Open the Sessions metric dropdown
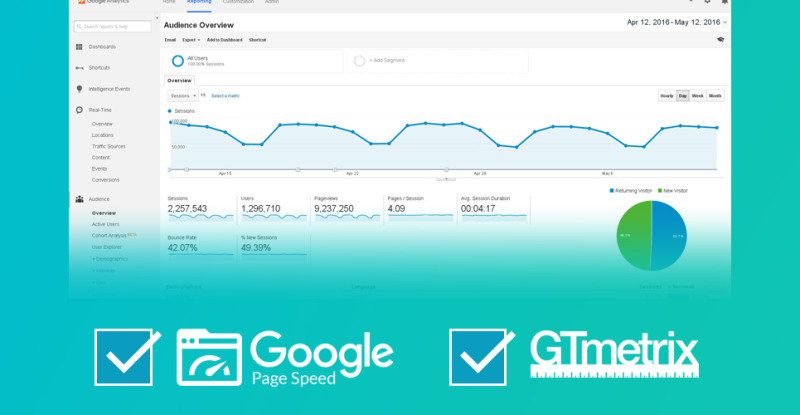Image resolution: width=800 pixels, height=415 pixels. pyautogui.click(x=183, y=95)
